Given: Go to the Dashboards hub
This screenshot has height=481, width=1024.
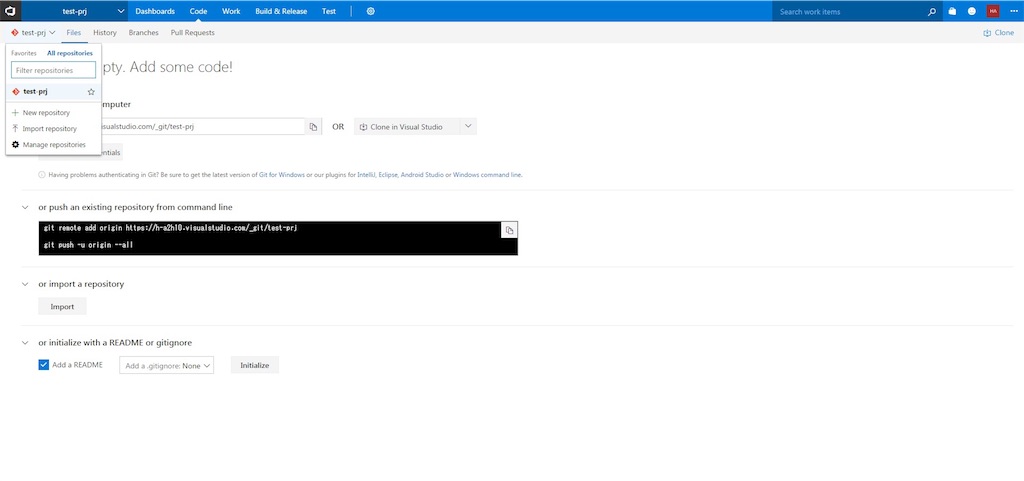Looking at the screenshot, I should coord(155,11).
